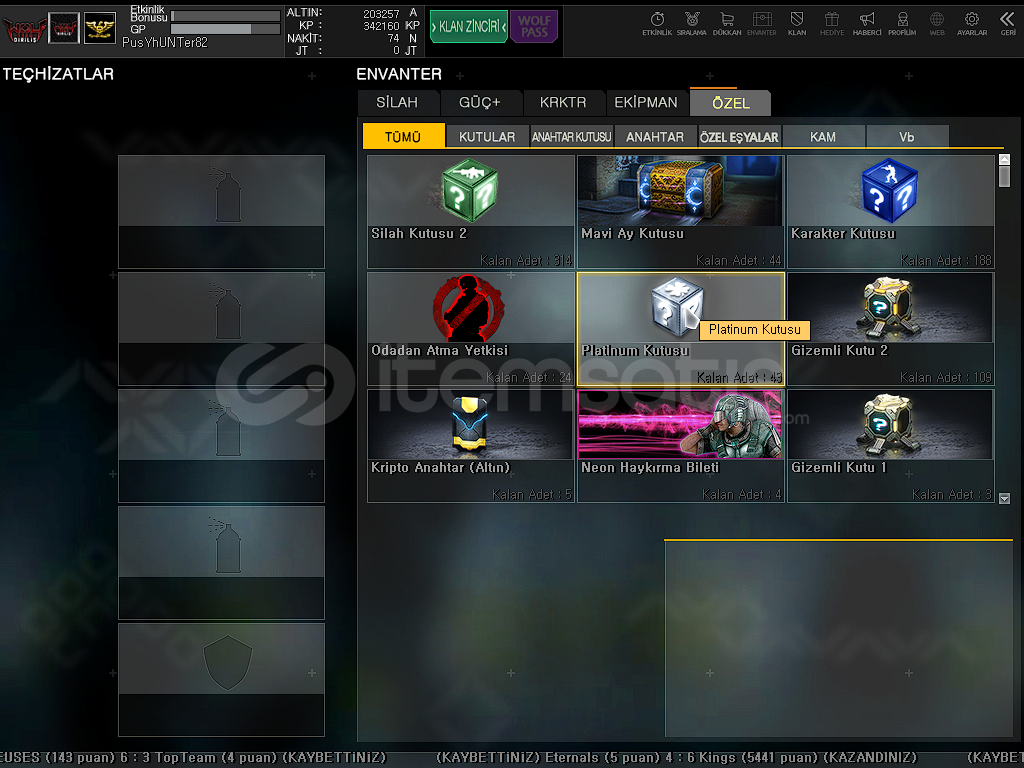The height and width of the screenshot is (768, 1024).
Task: Click the NAKİT balance 74
Action: click(x=393, y=38)
